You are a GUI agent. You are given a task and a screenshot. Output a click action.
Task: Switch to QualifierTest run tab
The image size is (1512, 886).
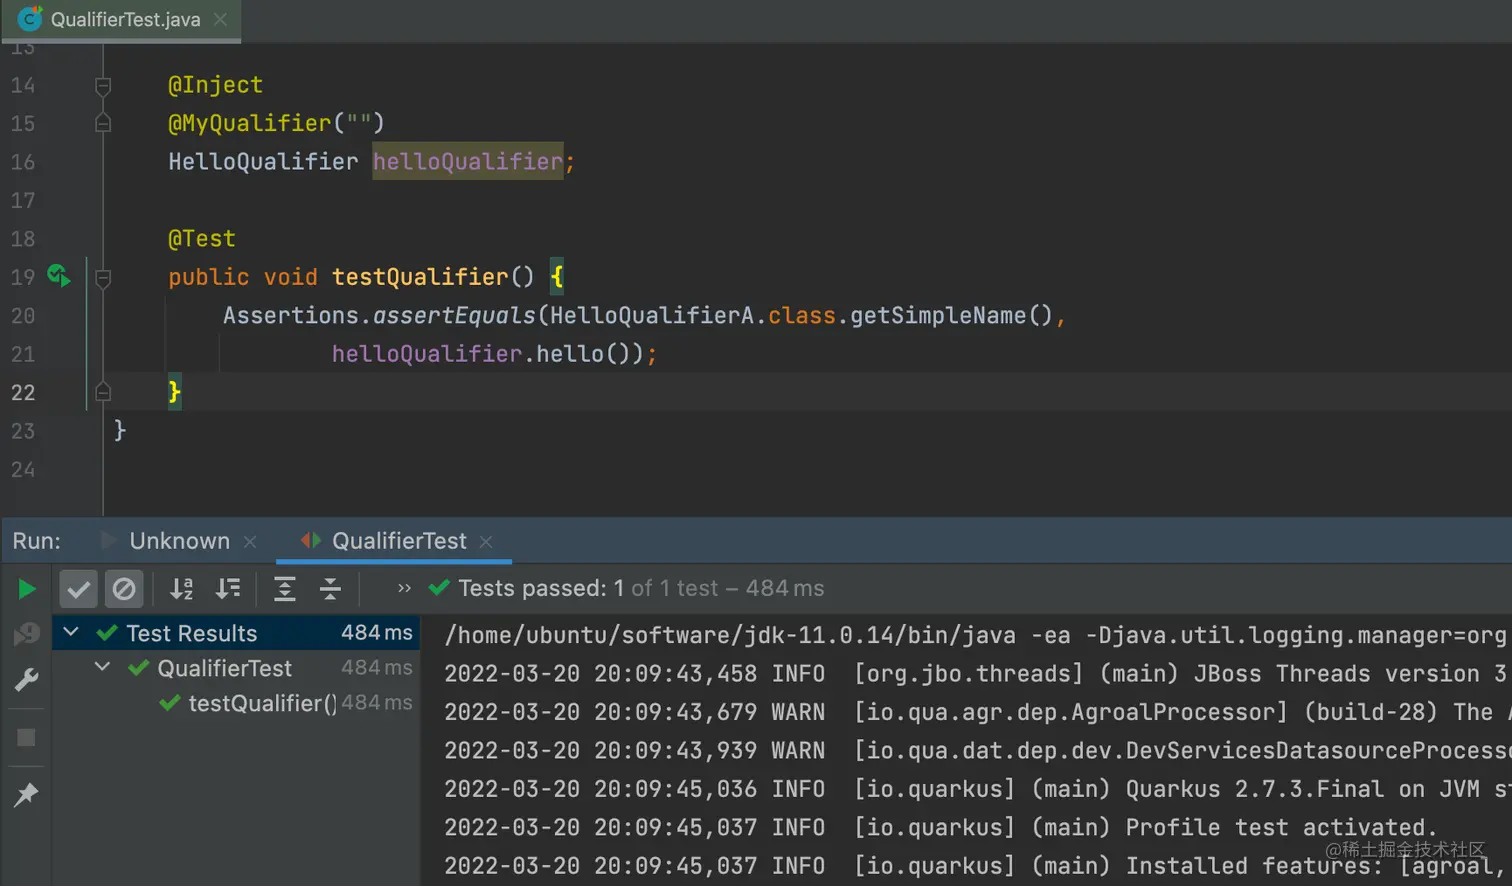pos(399,541)
